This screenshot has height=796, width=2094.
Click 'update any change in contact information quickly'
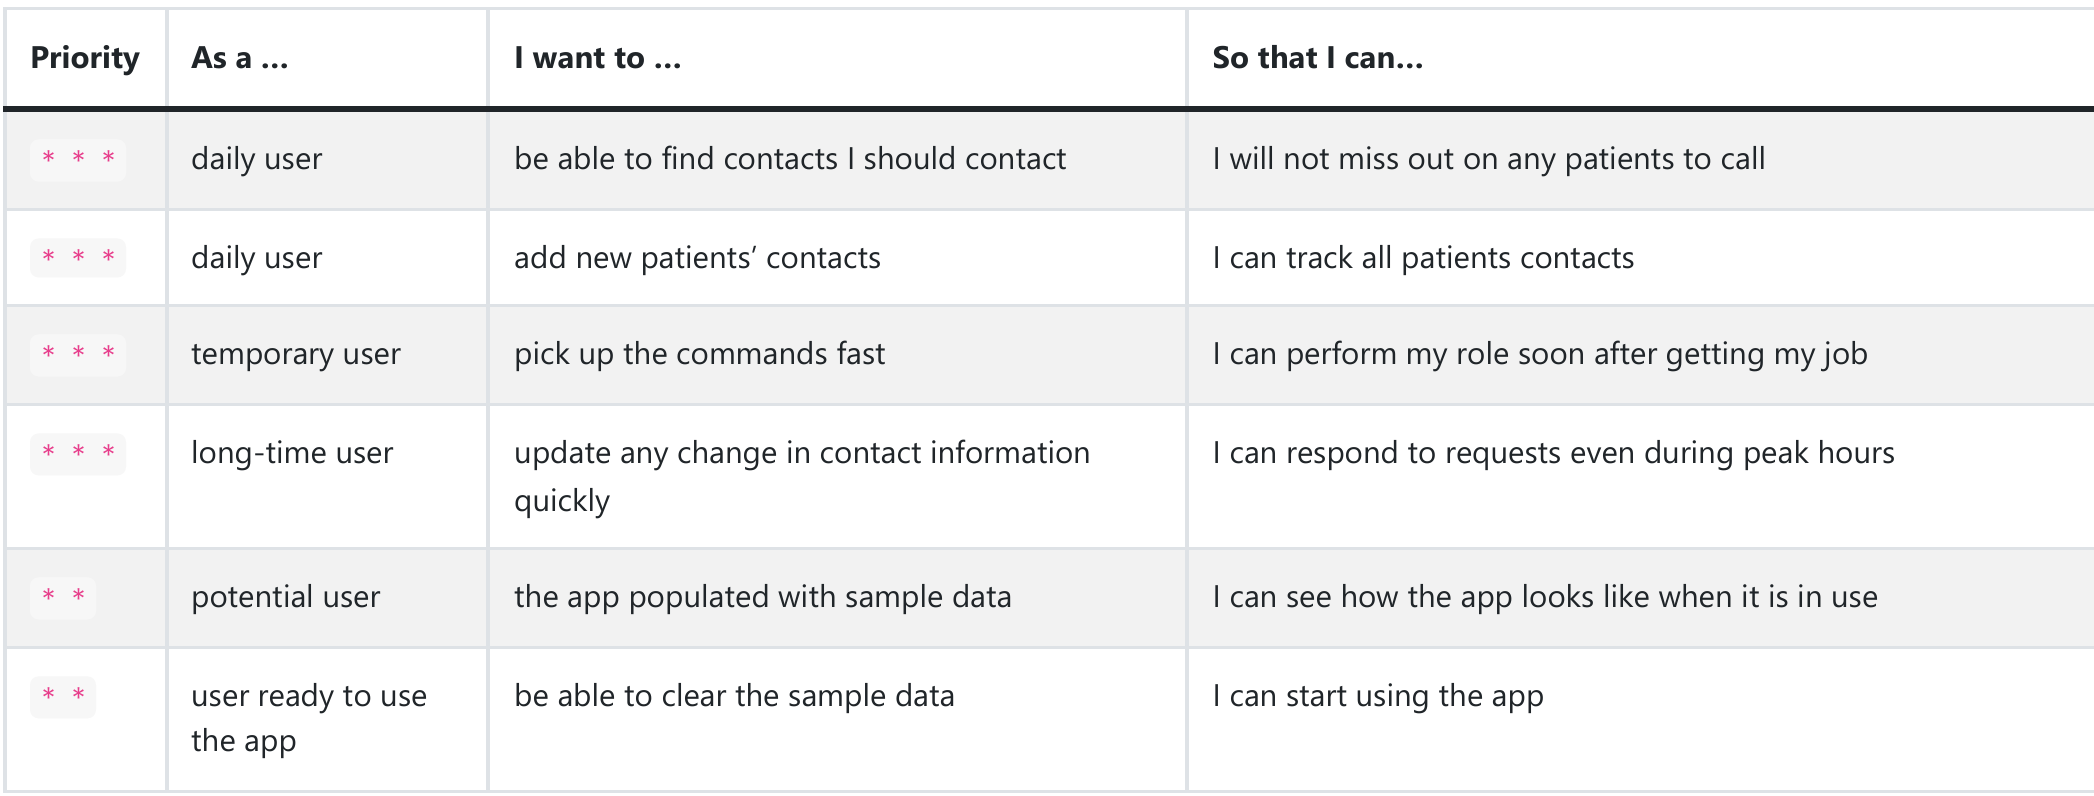(x=802, y=476)
